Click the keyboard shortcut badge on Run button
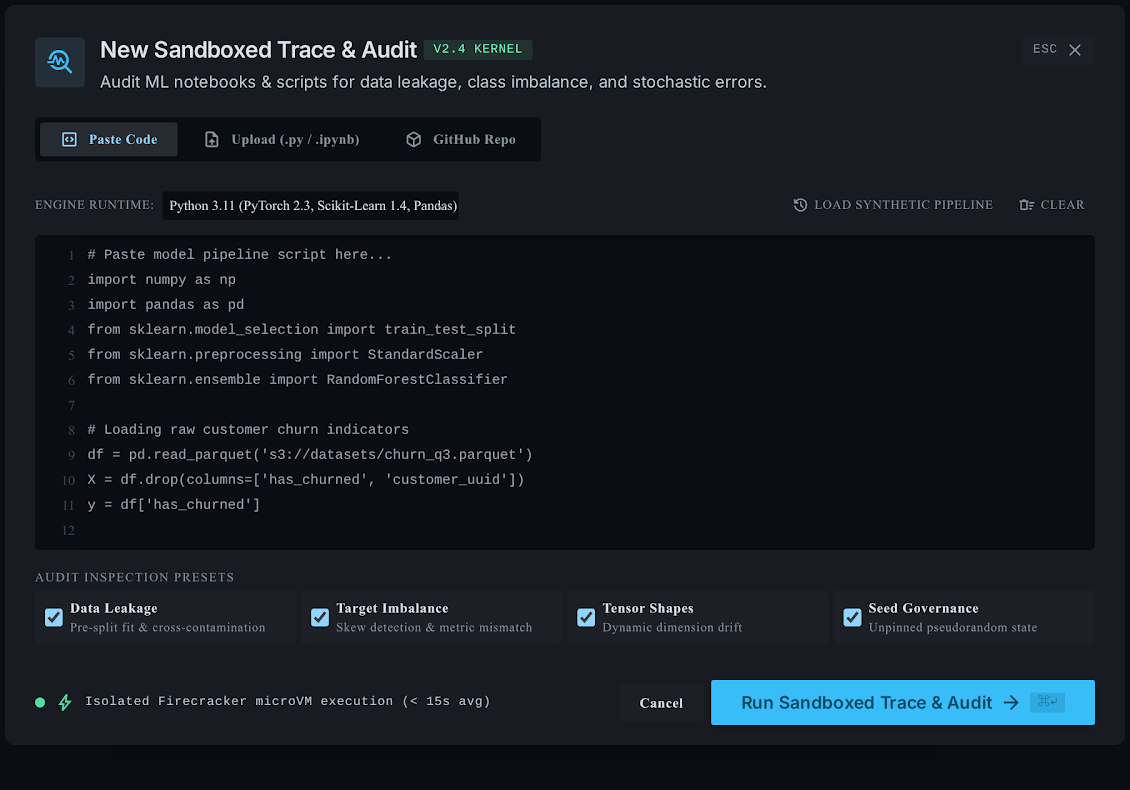The image size is (1130, 790). [1047, 701]
